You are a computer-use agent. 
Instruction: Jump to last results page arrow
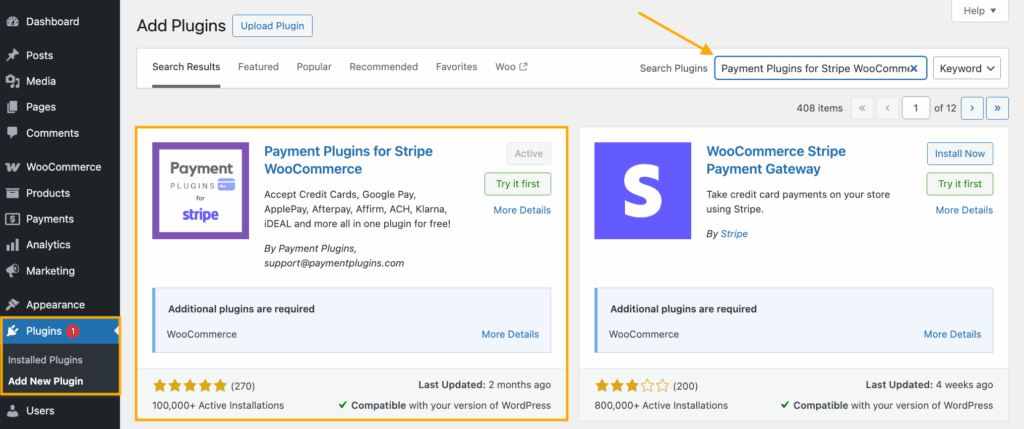click(997, 108)
